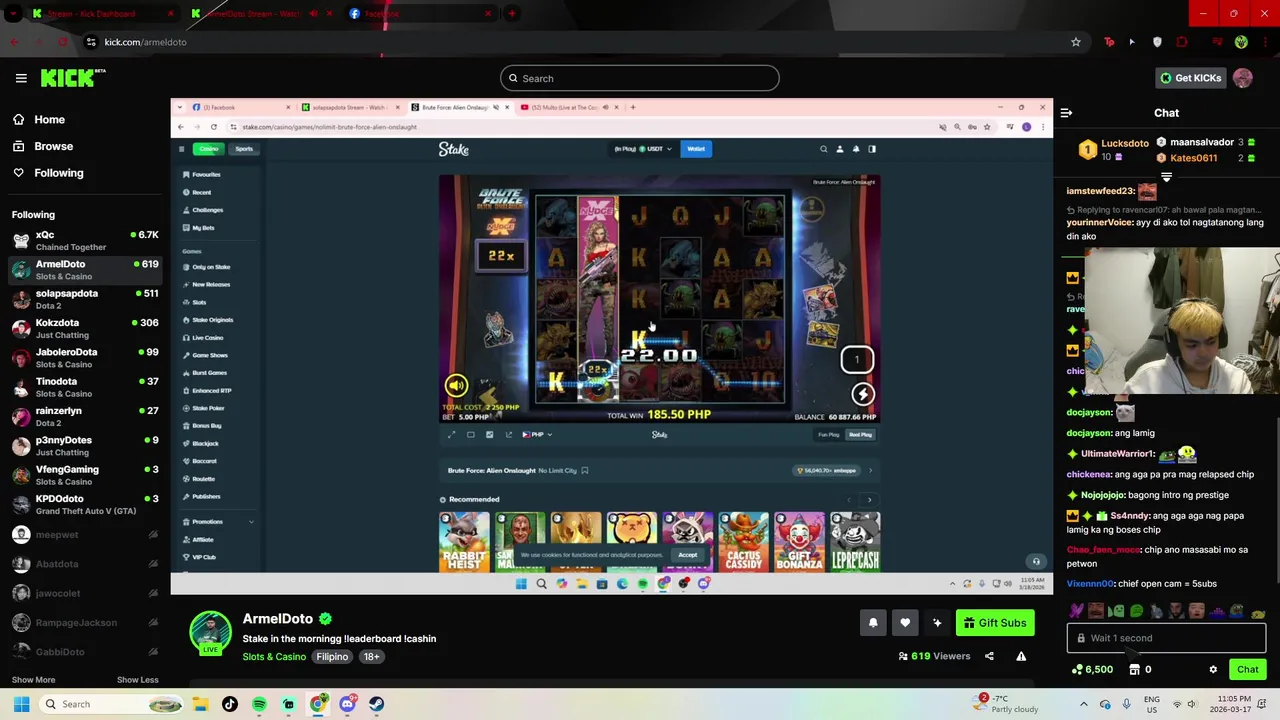Click the 619 Viewers count
1280x720 pixels.
[934, 656]
